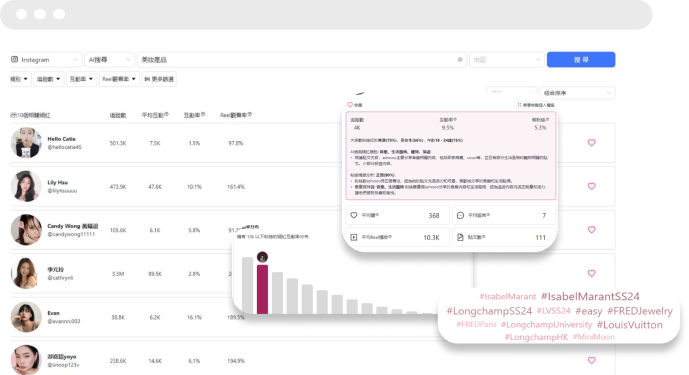This screenshot has height=375, width=689.
Task: Clear the search field with the x icon
Action: pyautogui.click(x=460, y=59)
